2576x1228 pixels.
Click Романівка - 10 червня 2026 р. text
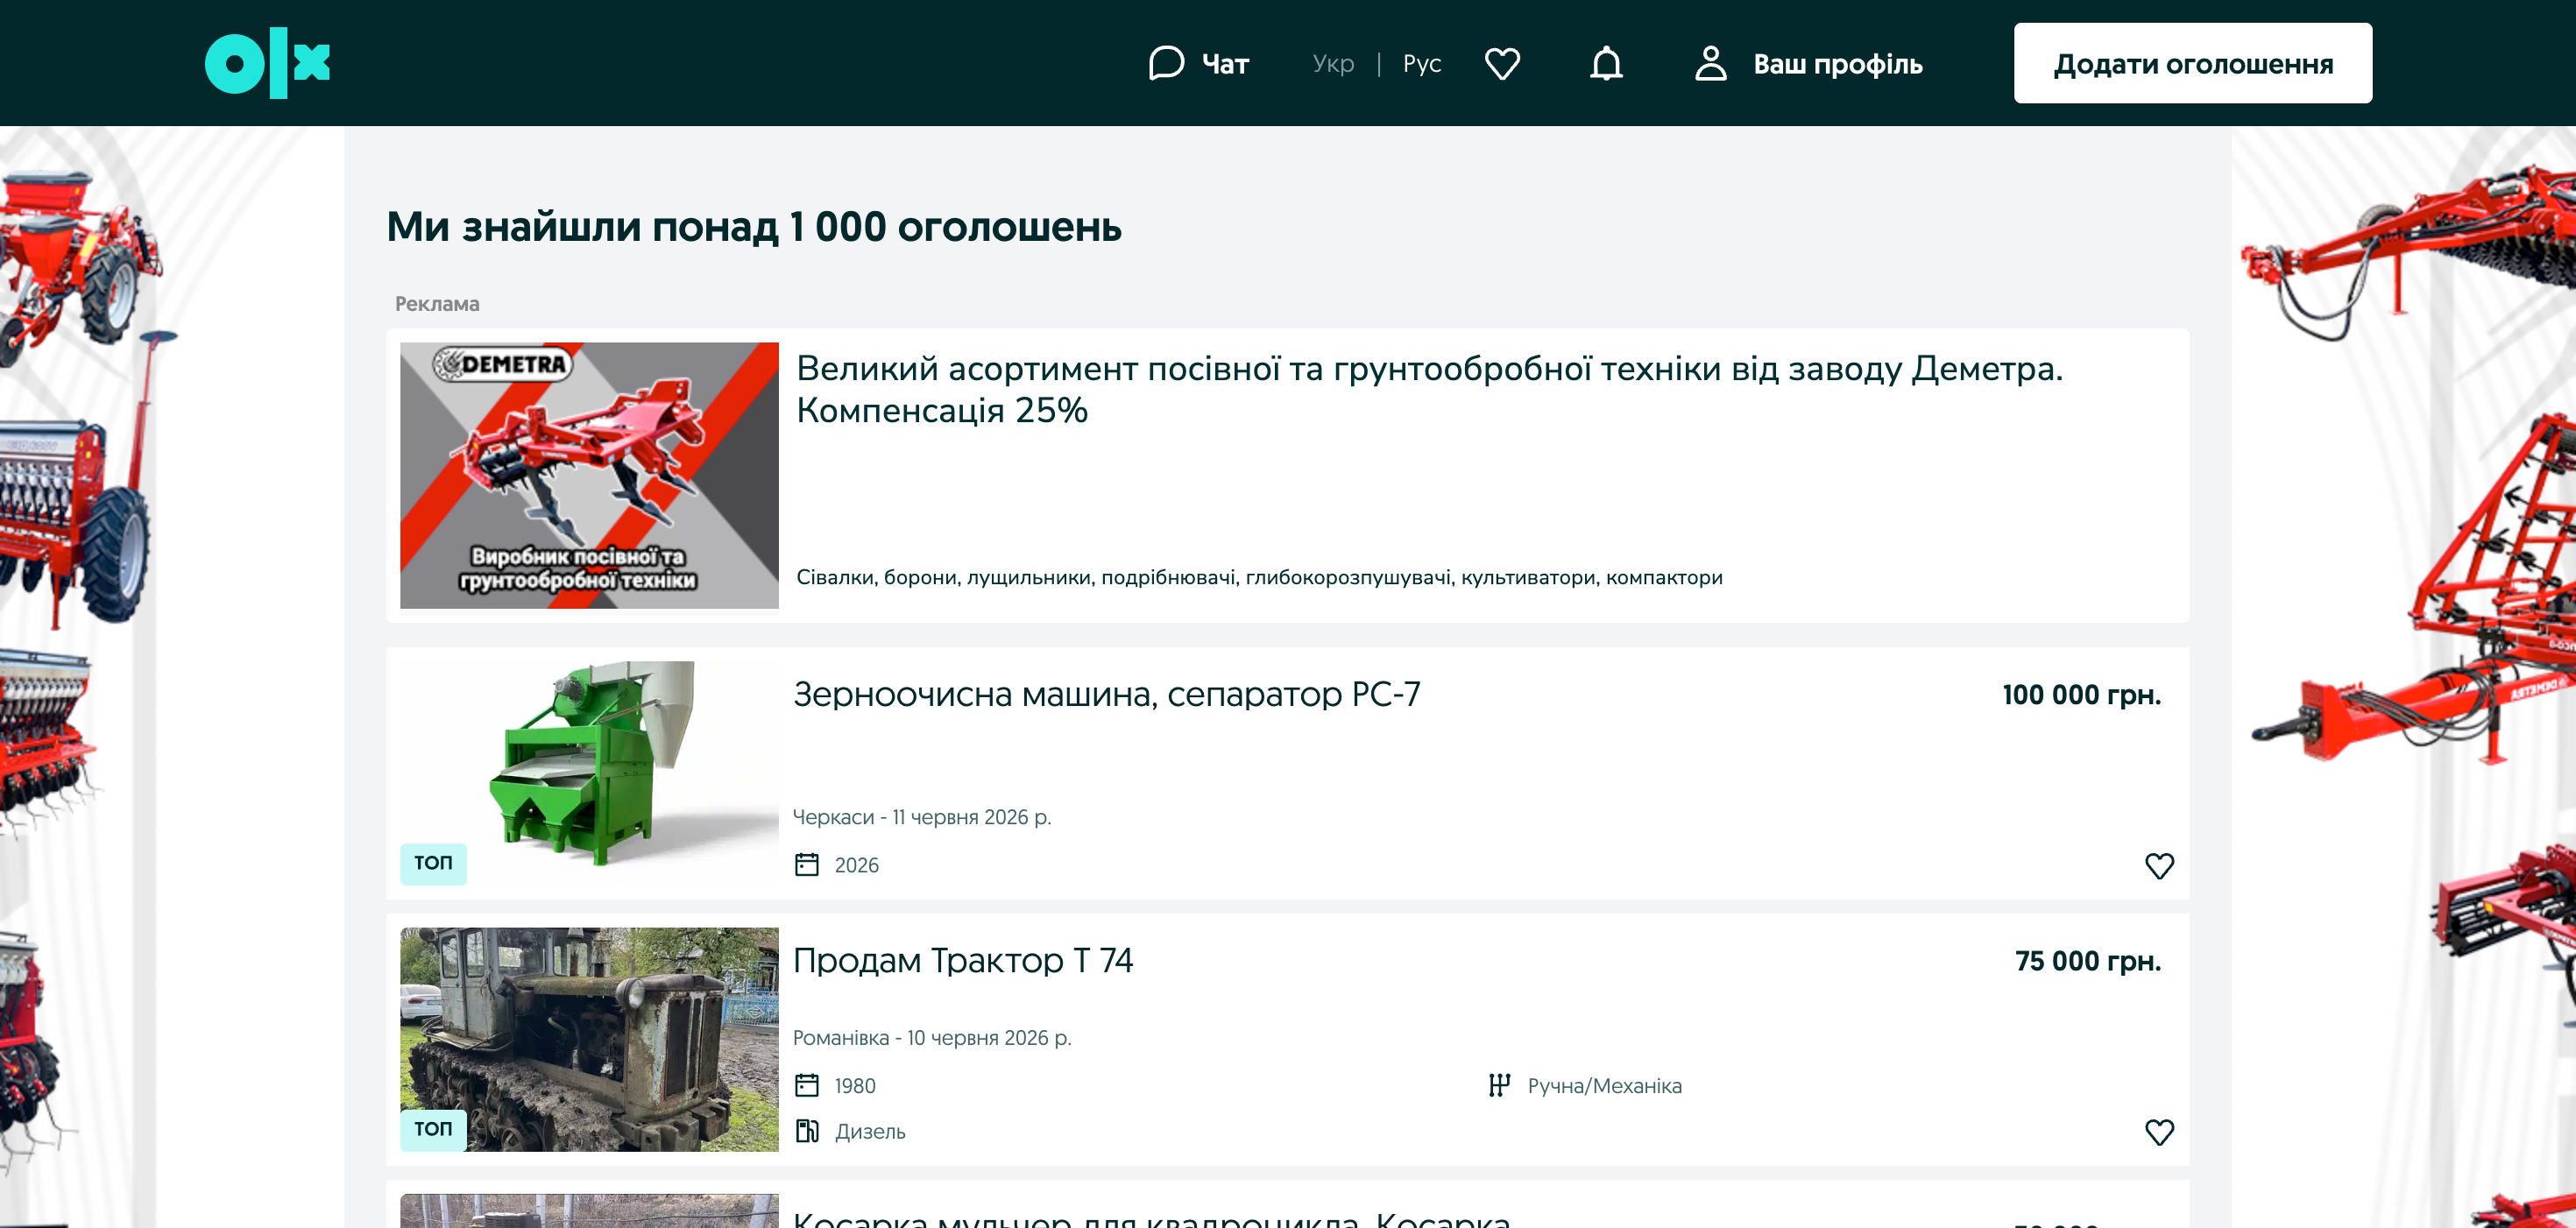(932, 1038)
